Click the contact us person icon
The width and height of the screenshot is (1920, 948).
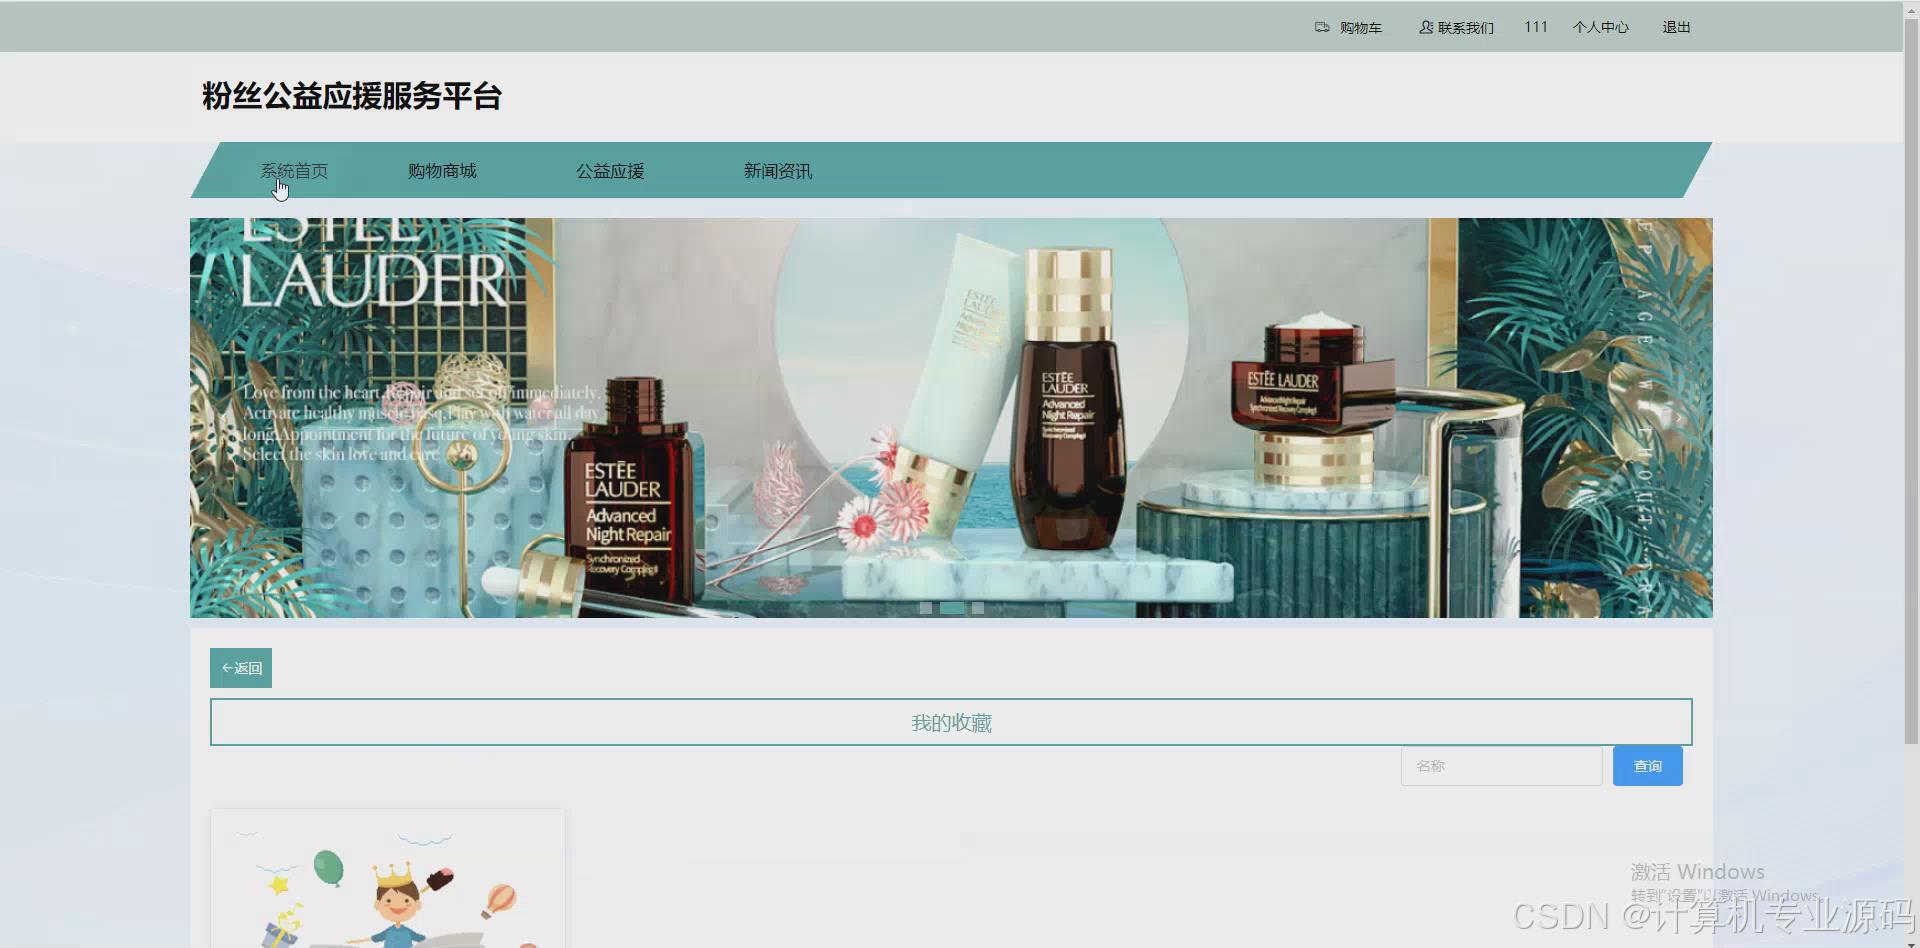point(1426,27)
